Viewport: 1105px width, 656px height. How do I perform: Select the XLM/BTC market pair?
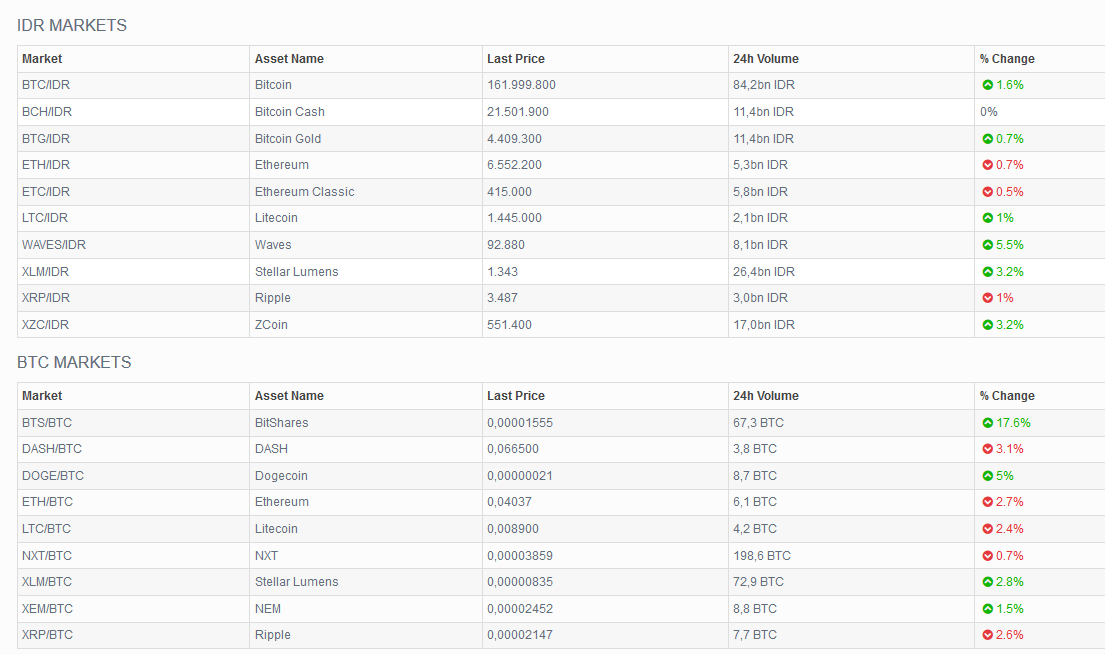47,582
